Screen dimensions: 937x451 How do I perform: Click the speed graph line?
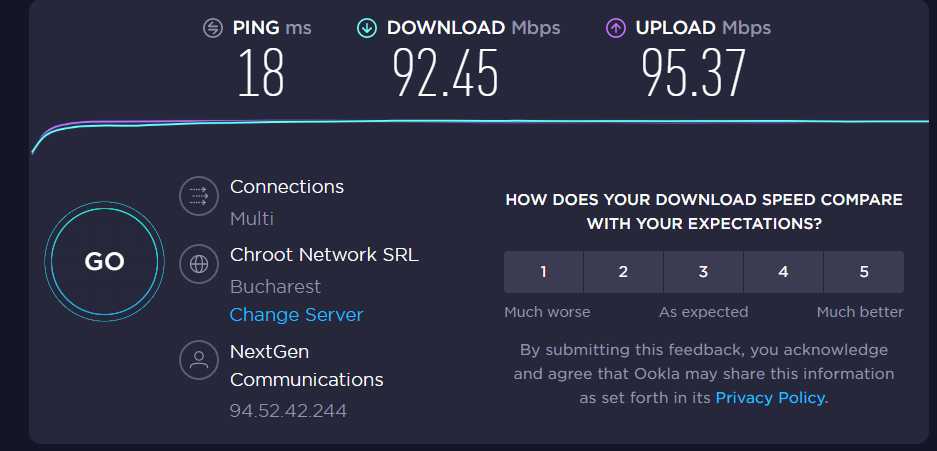(480, 122)
